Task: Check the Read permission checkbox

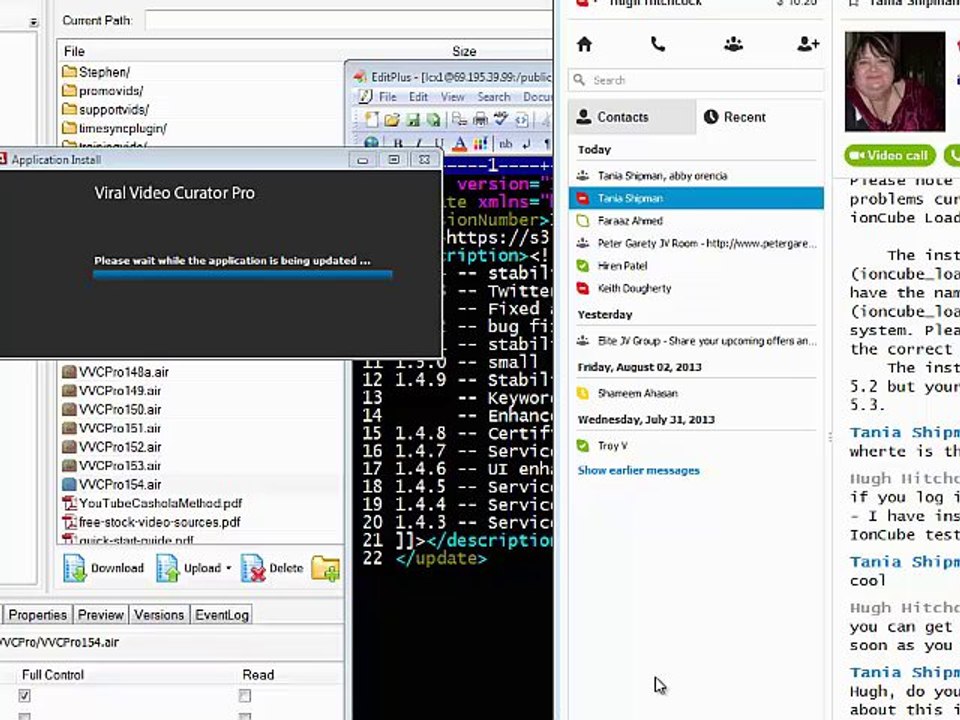Action: pyautogui.click(x=245, y=696)
